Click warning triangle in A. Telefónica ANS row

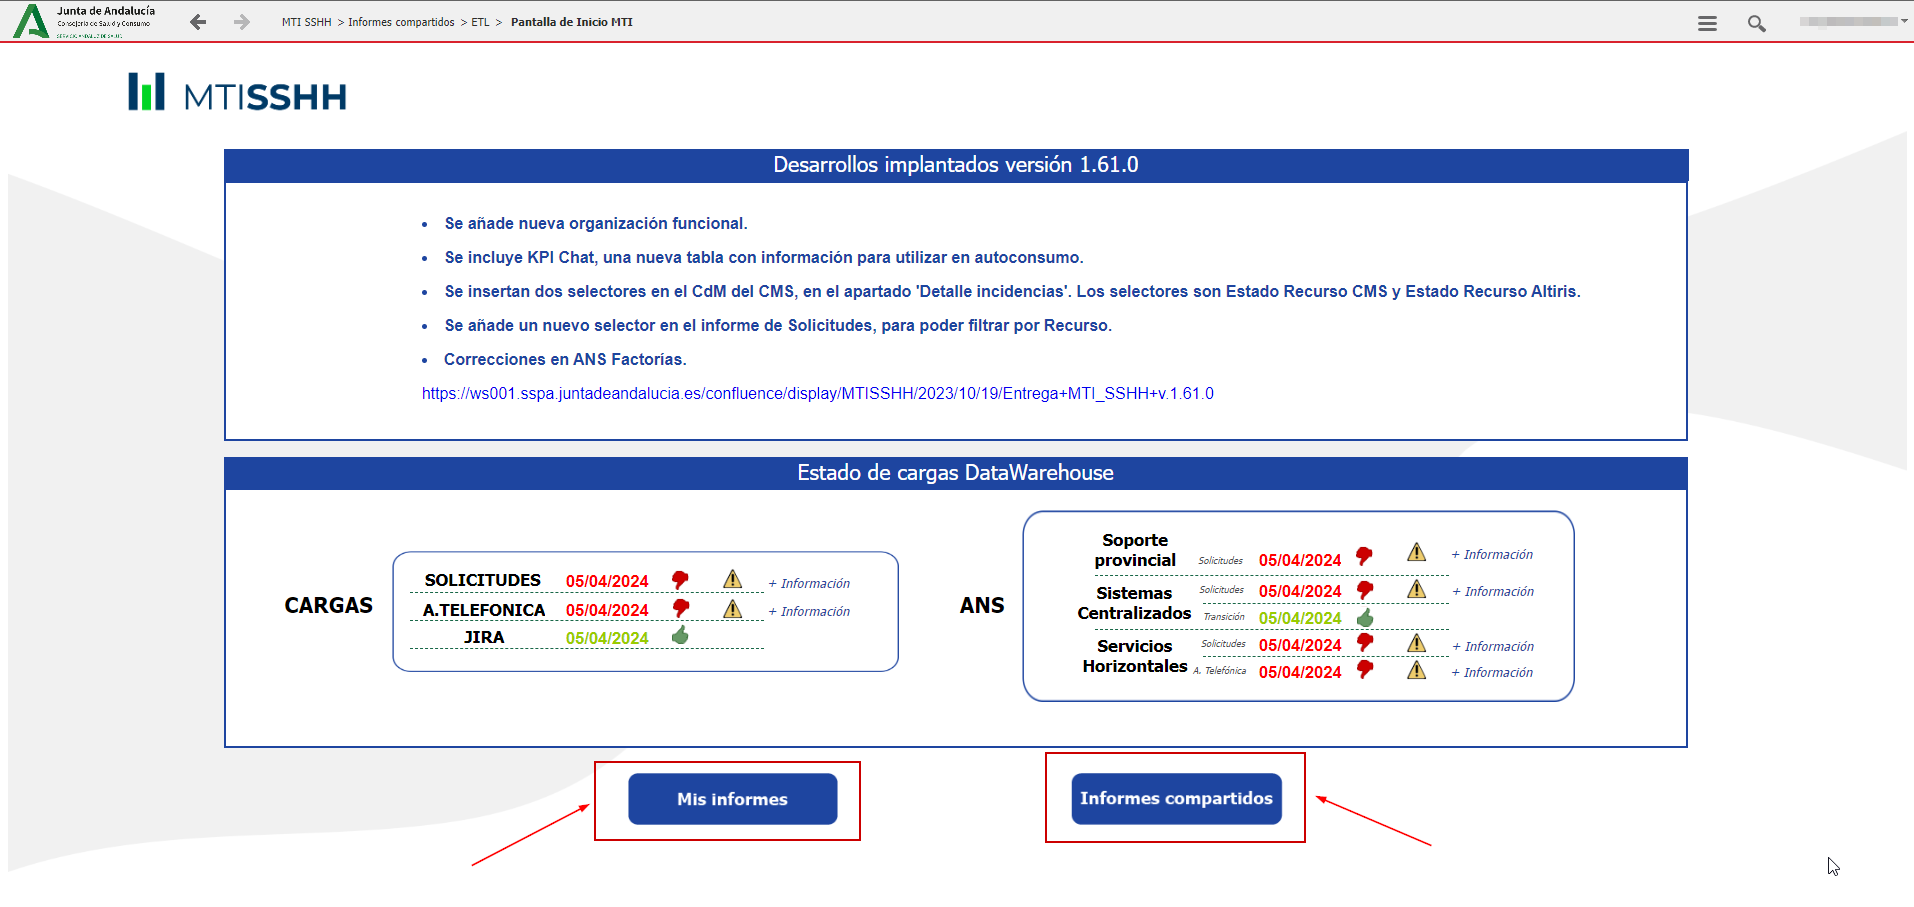1417,669
